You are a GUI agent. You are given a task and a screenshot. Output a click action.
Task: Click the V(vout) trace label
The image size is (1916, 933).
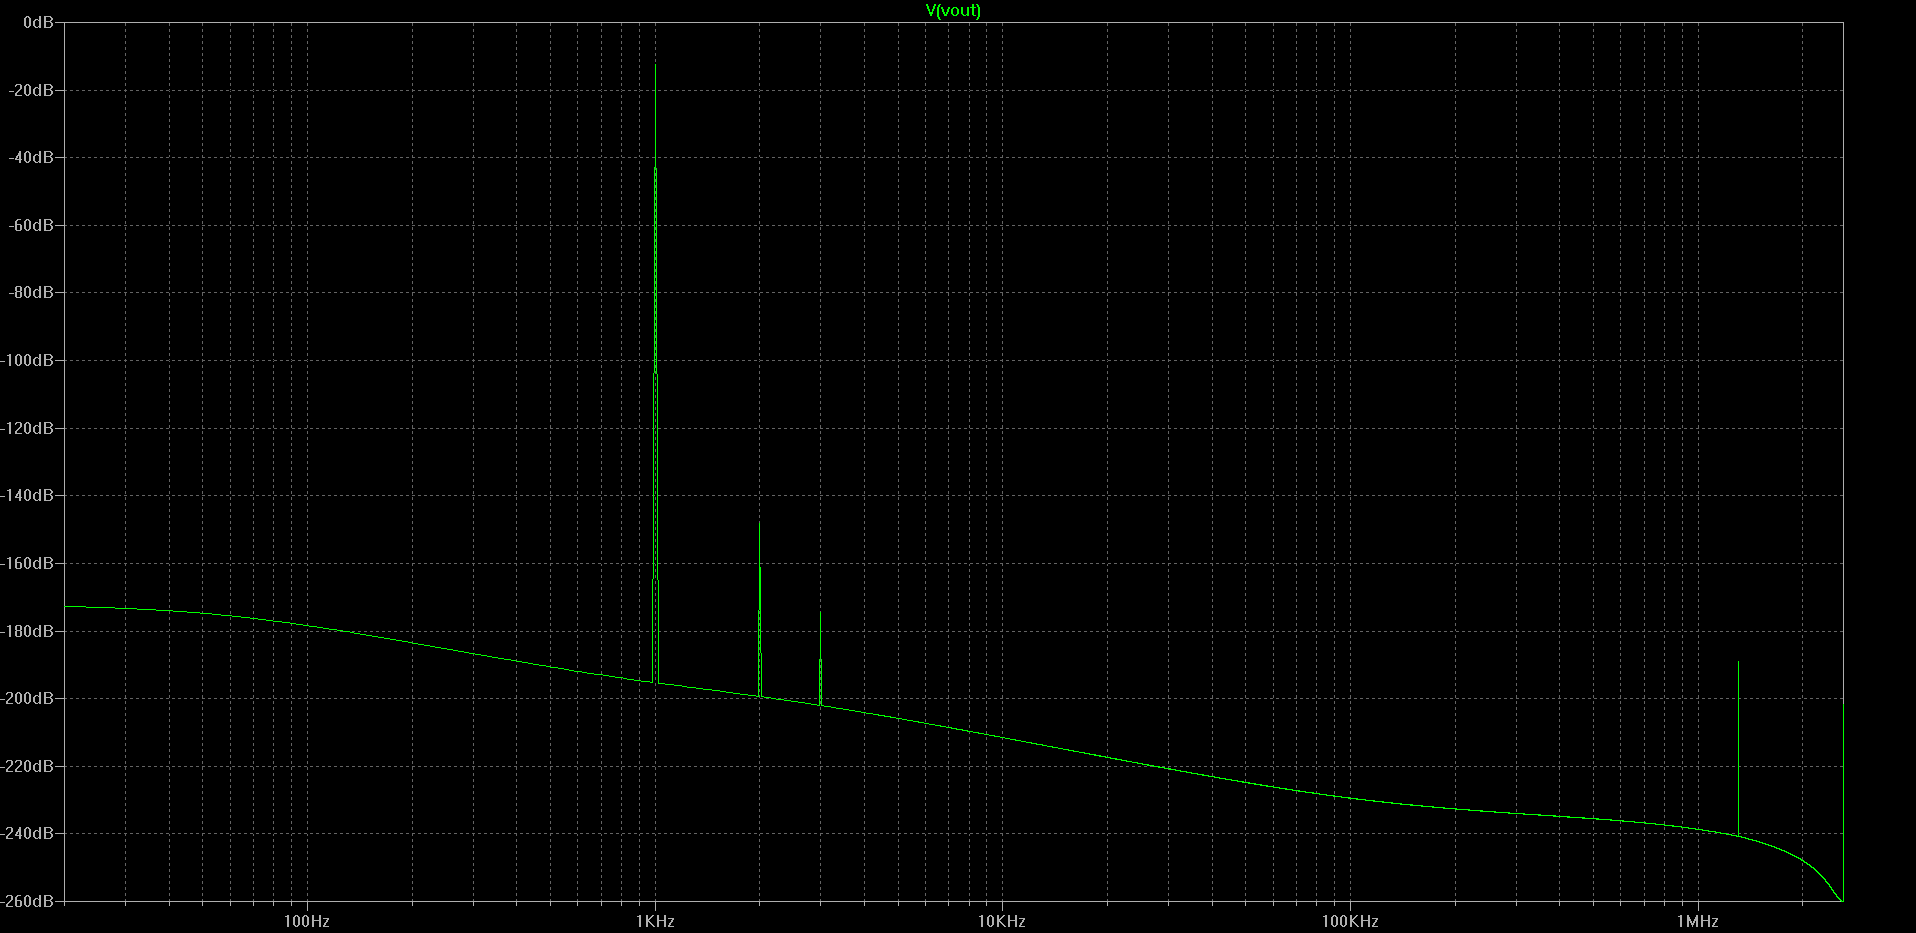[953, 10]
